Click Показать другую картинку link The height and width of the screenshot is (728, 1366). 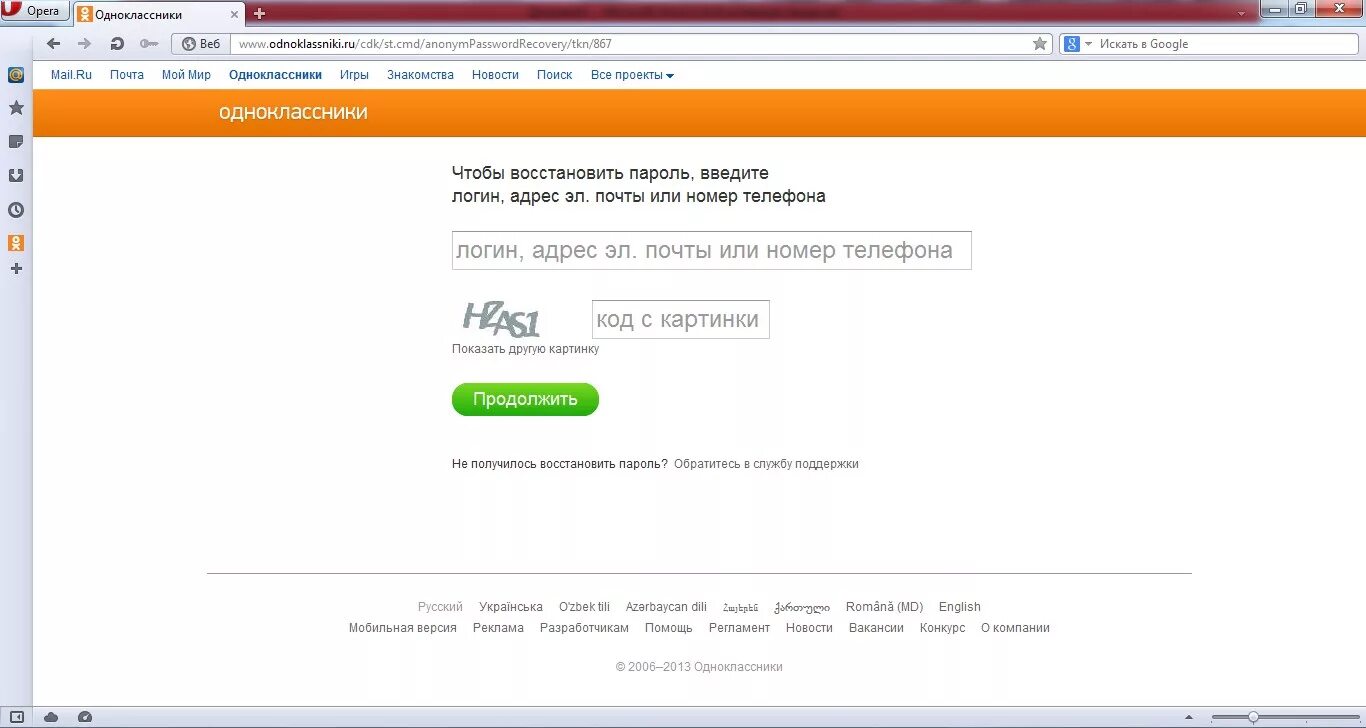pyautogui.click(x=525, y=349)
